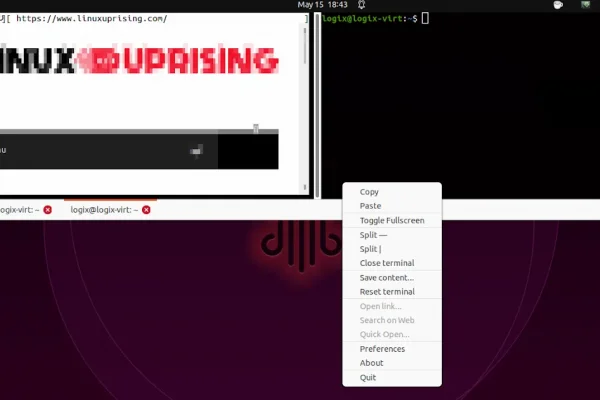600x400 pixels.
Task: Open the About menu entry
Action: pyautogui.click(x=392, y=363)
